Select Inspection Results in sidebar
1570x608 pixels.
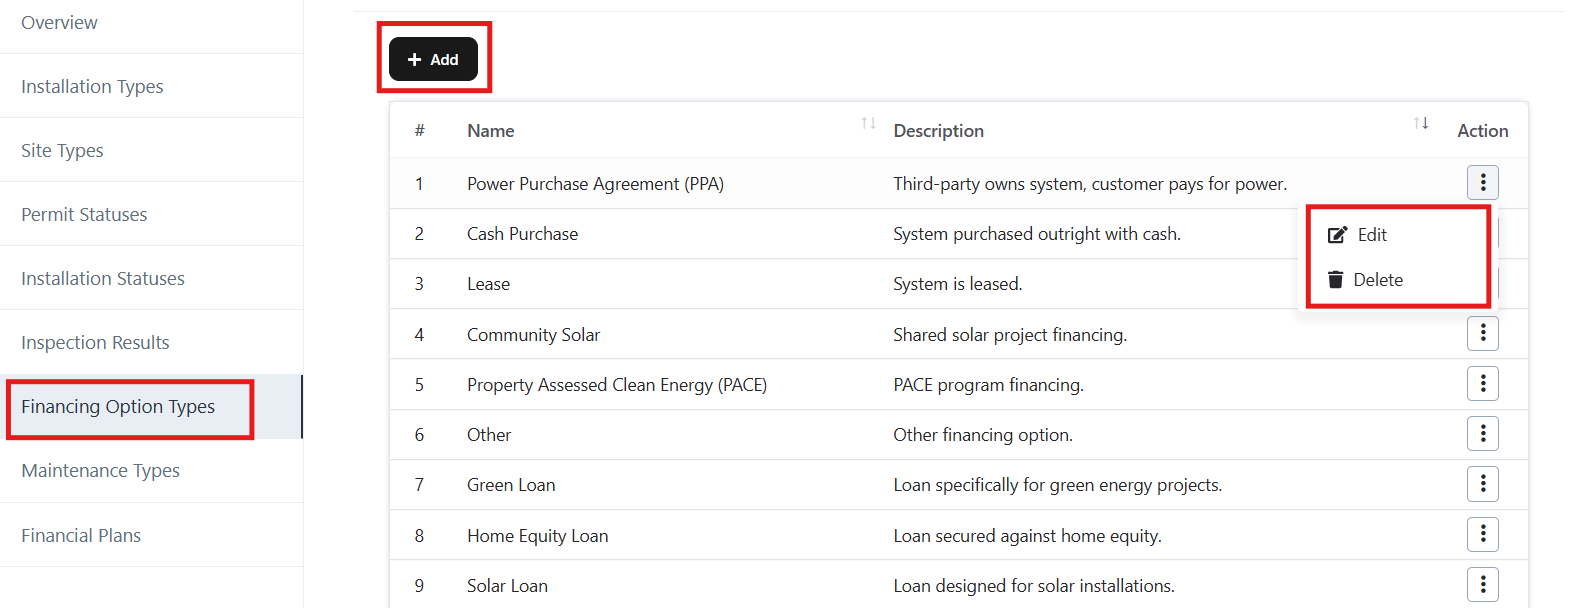click(95, 343)
